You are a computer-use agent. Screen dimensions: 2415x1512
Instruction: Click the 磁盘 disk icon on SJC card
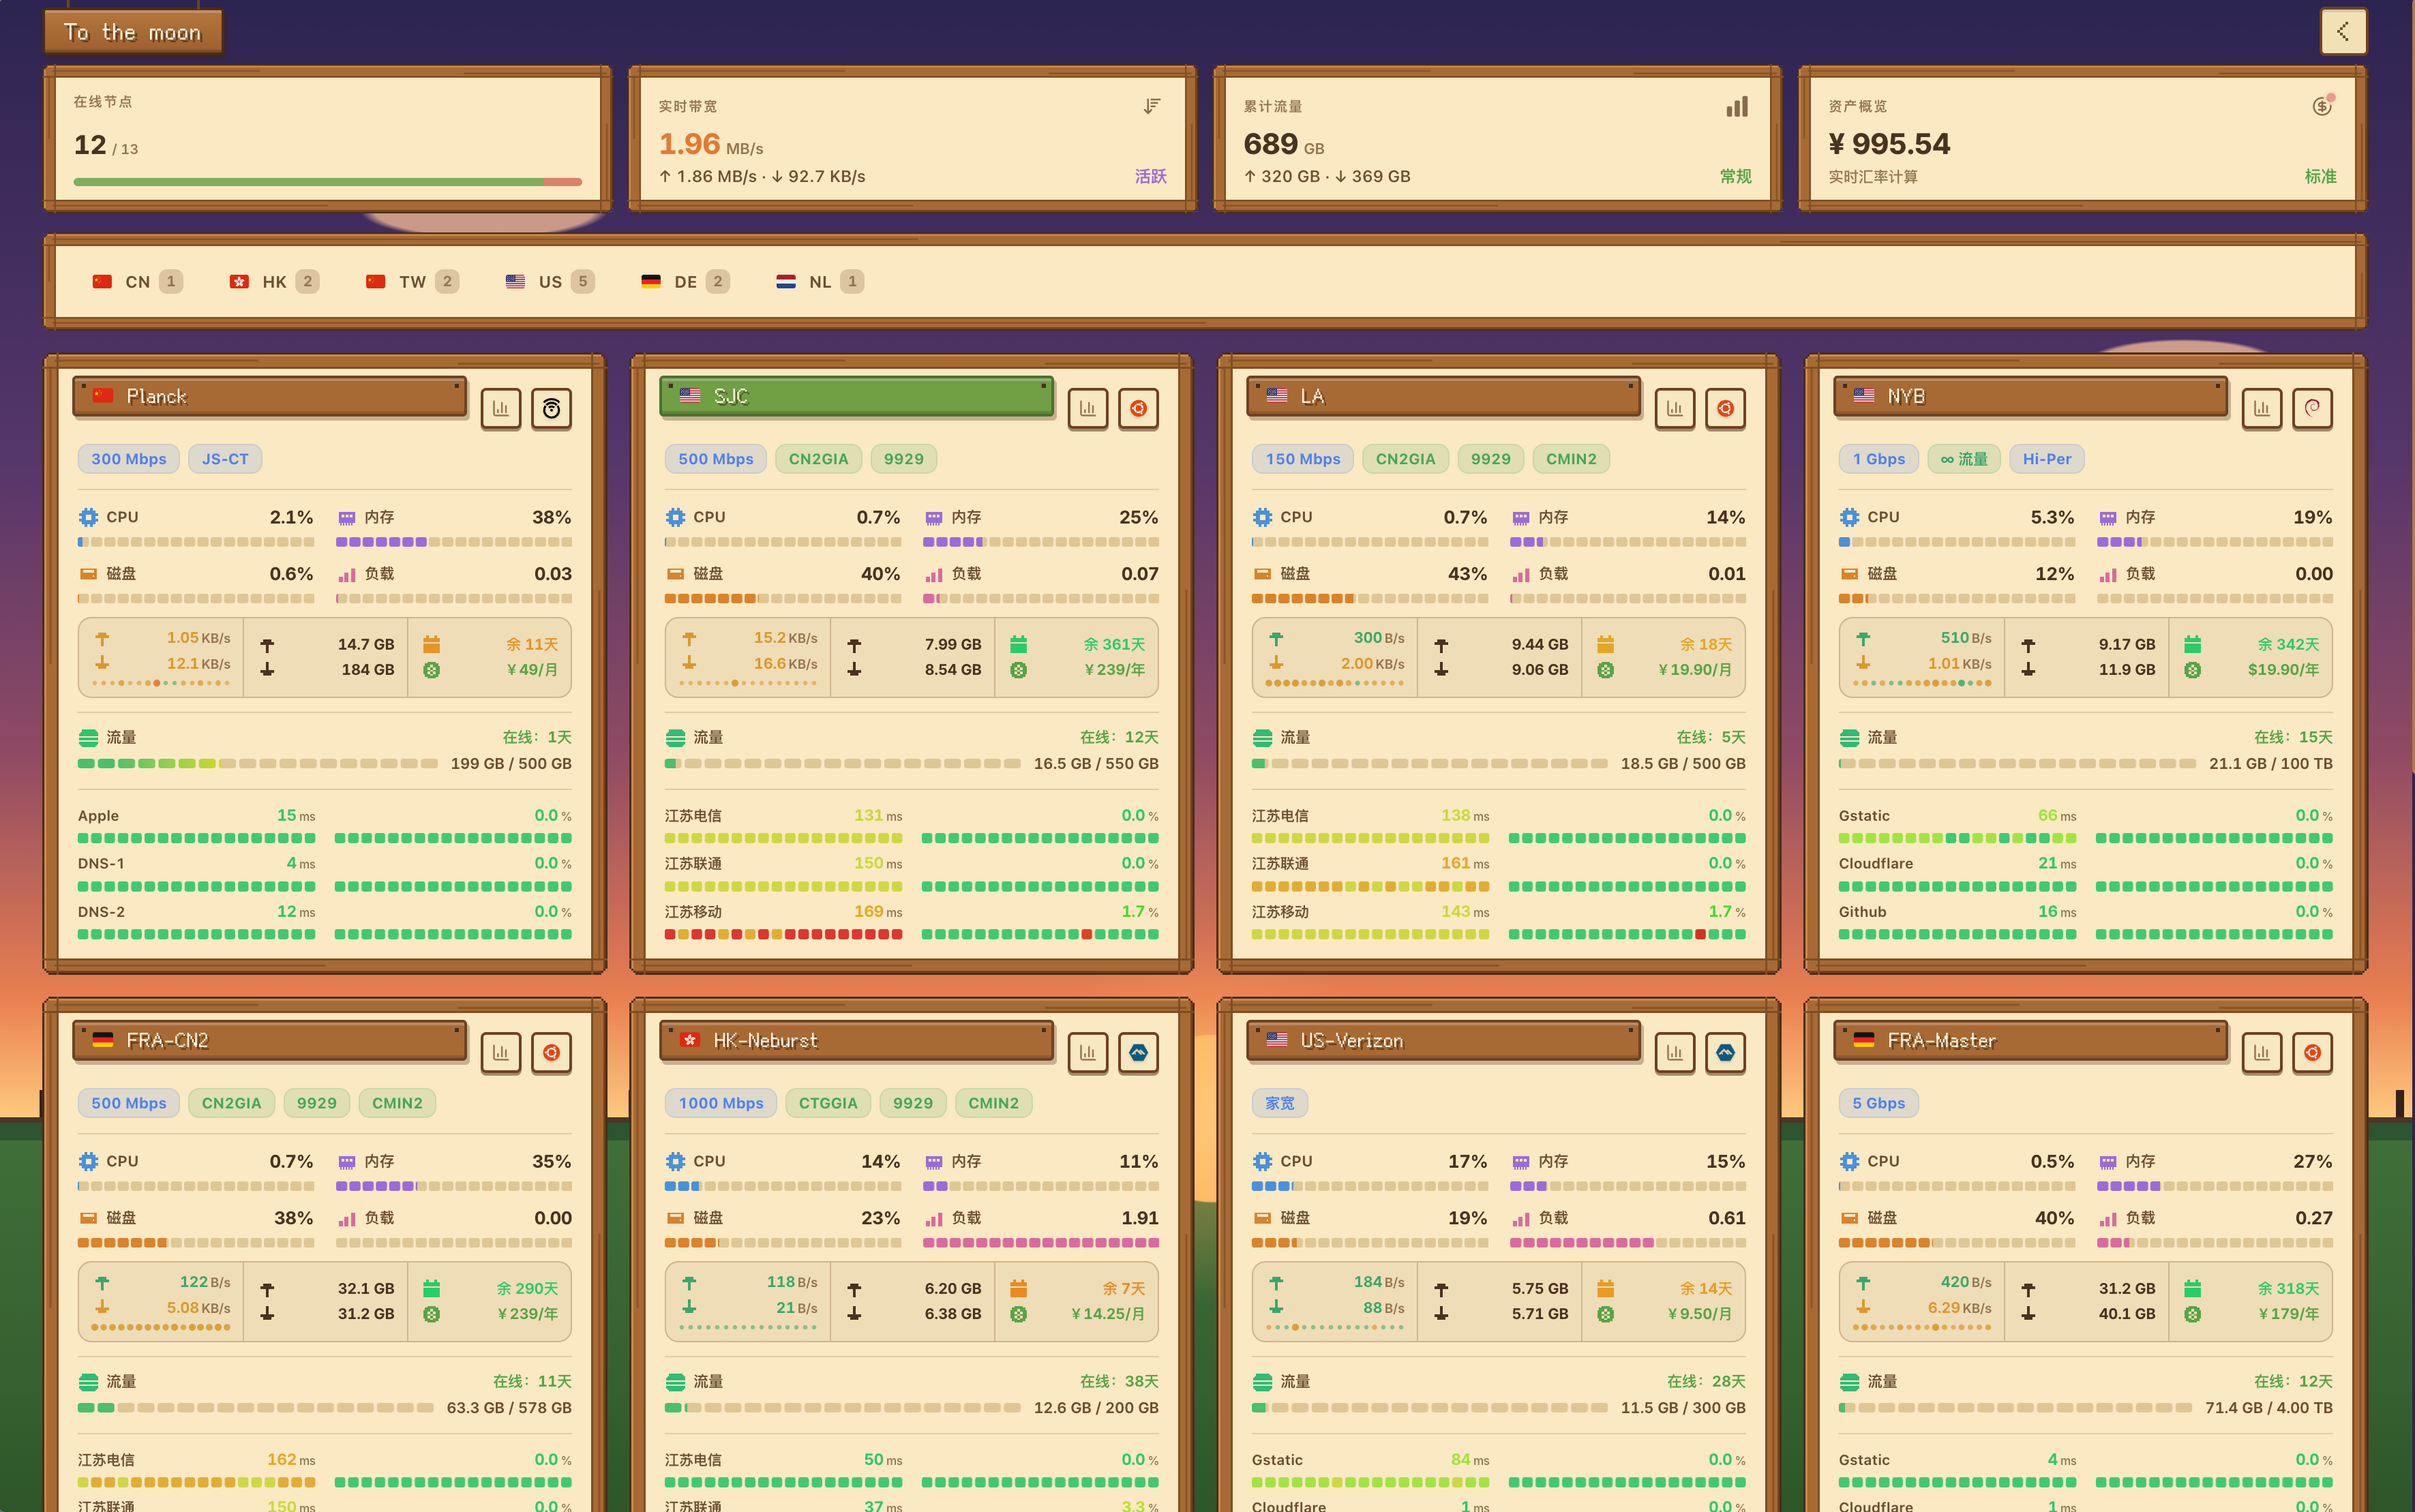tap(675, 574)
